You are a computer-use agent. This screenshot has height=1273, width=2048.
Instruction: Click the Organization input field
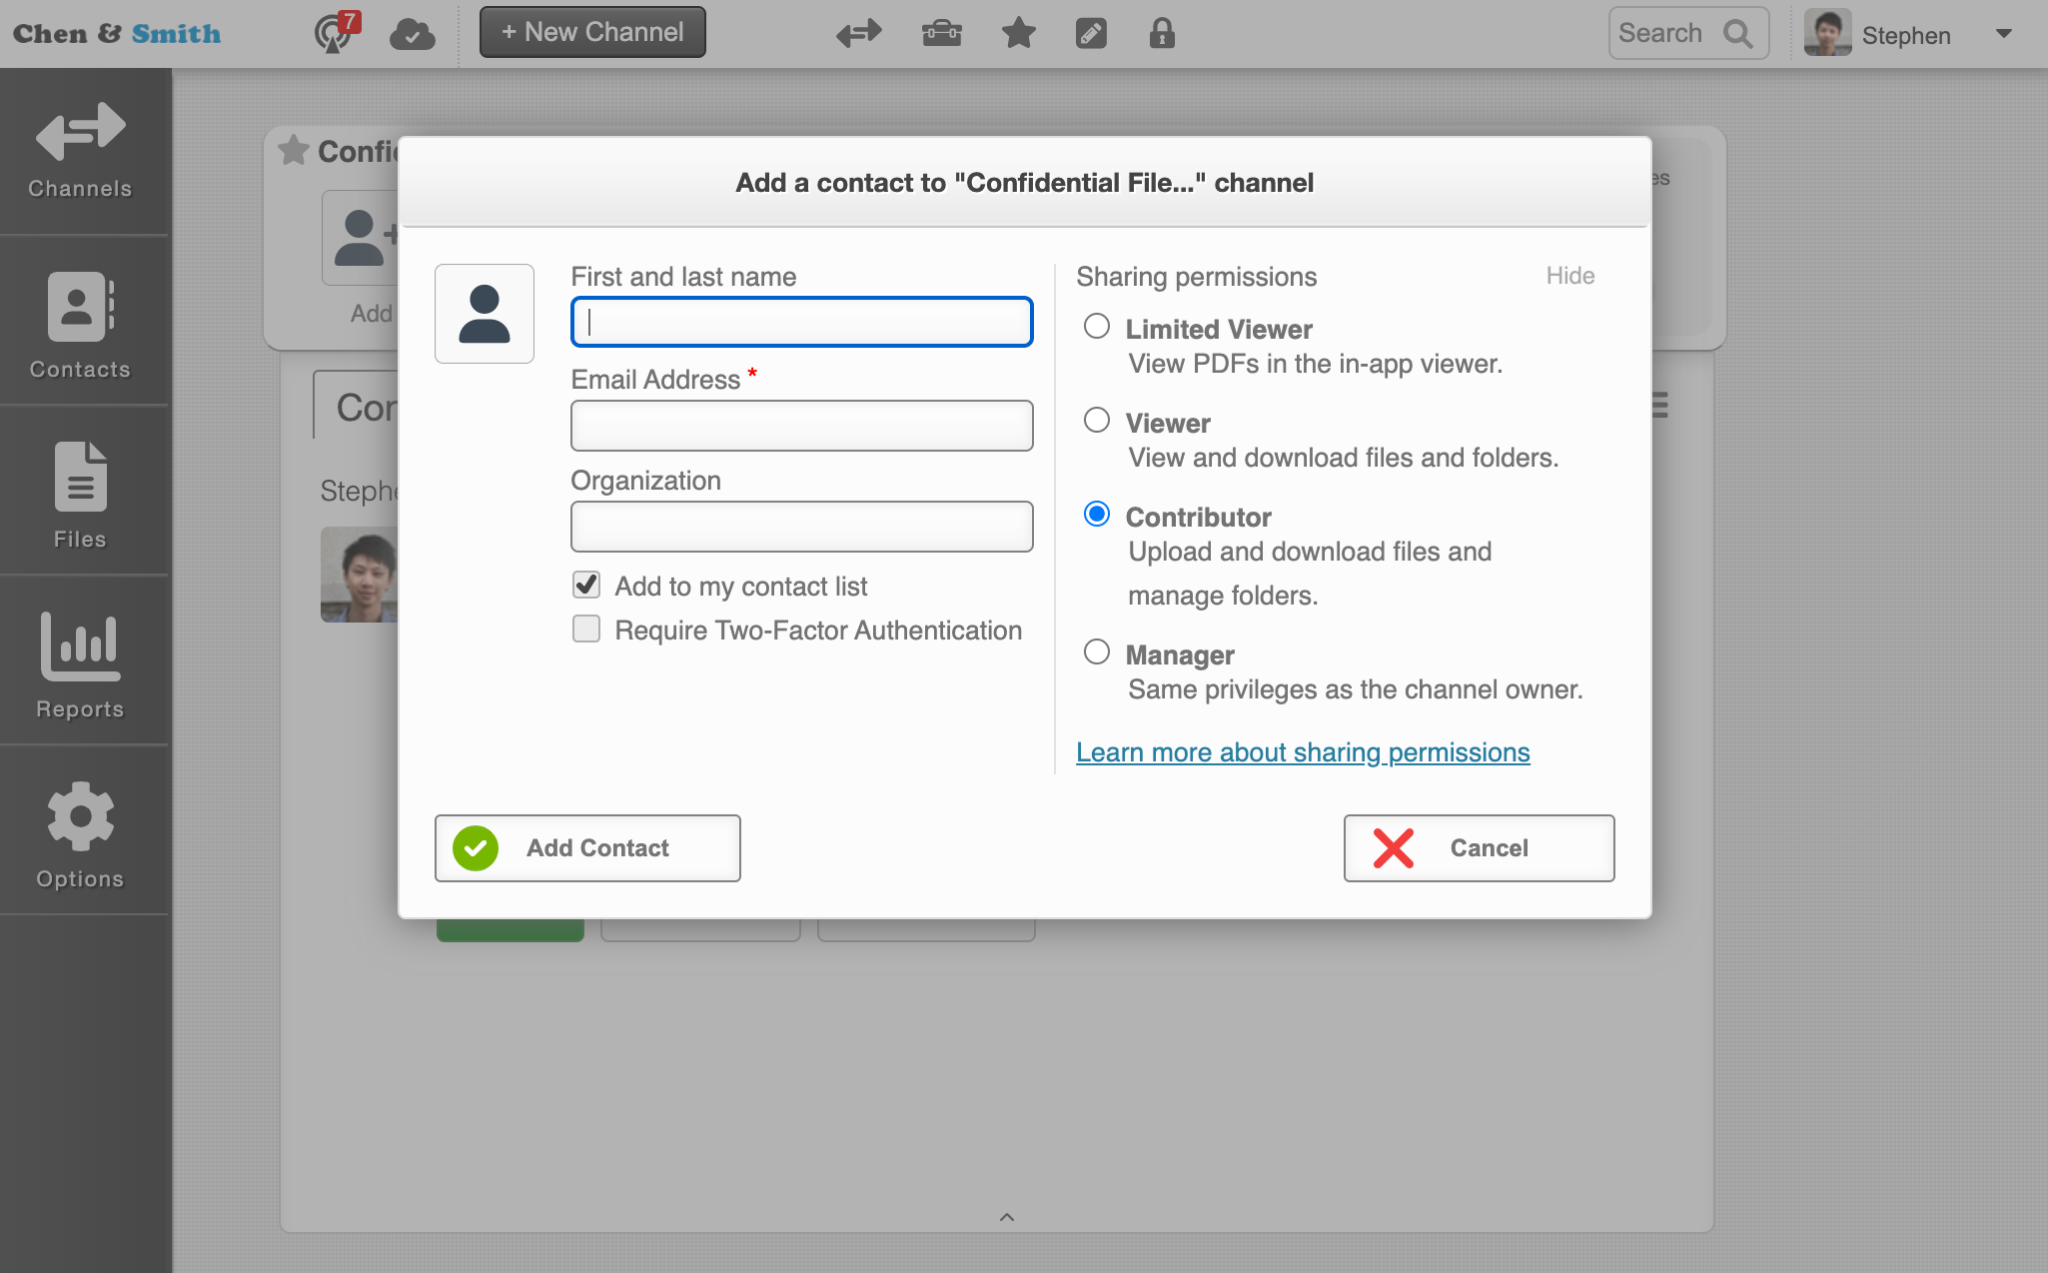(800, 526)
